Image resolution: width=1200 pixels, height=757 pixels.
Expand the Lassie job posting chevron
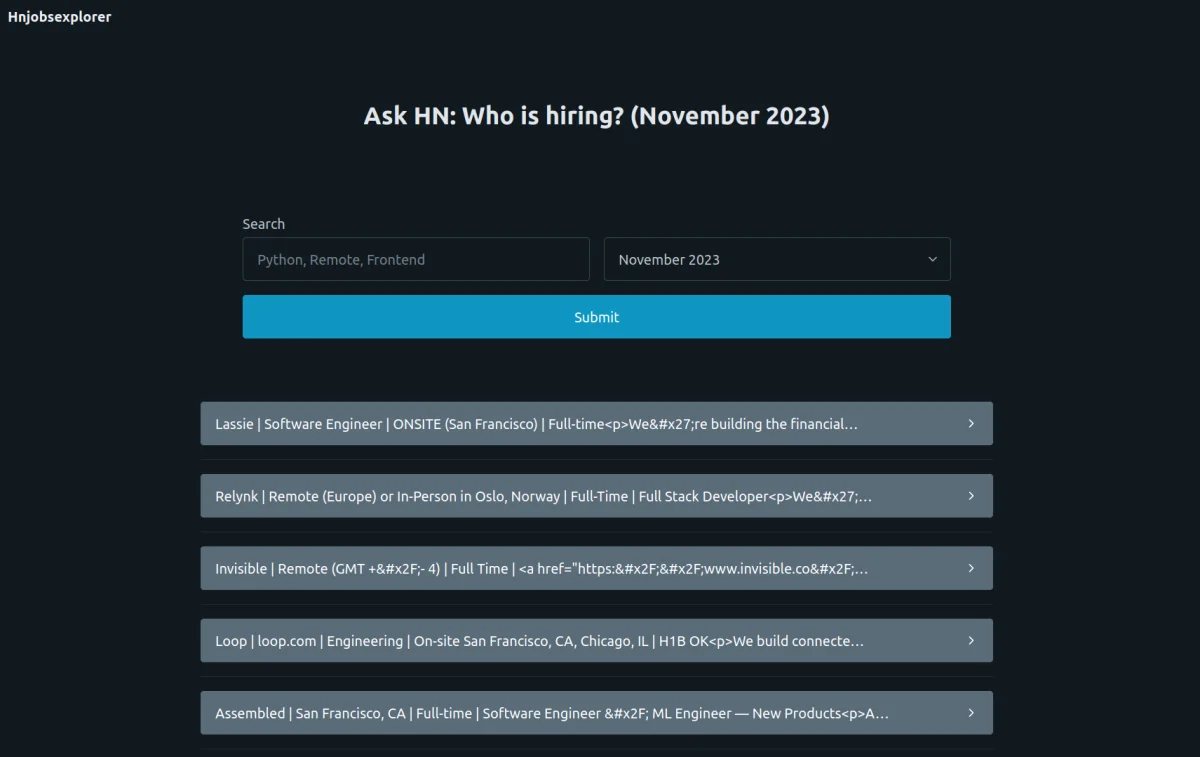[x=970, y=424]
